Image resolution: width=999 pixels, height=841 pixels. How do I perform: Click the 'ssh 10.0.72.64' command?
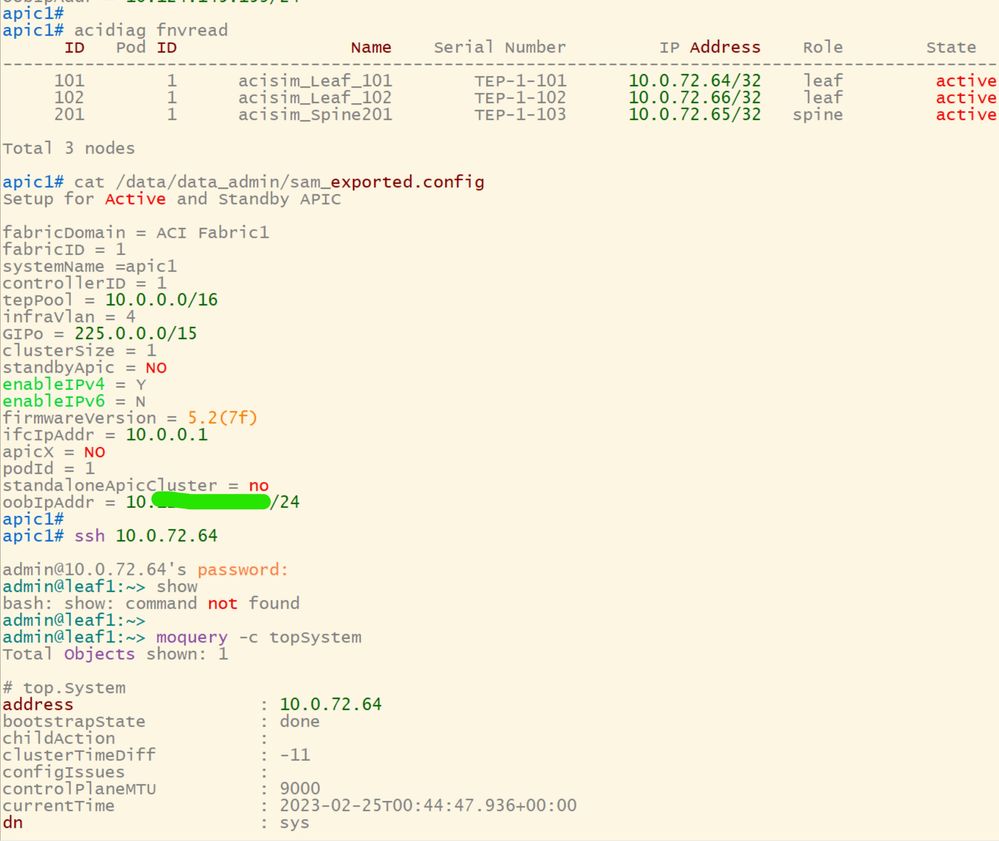click(x=146, y=536)
